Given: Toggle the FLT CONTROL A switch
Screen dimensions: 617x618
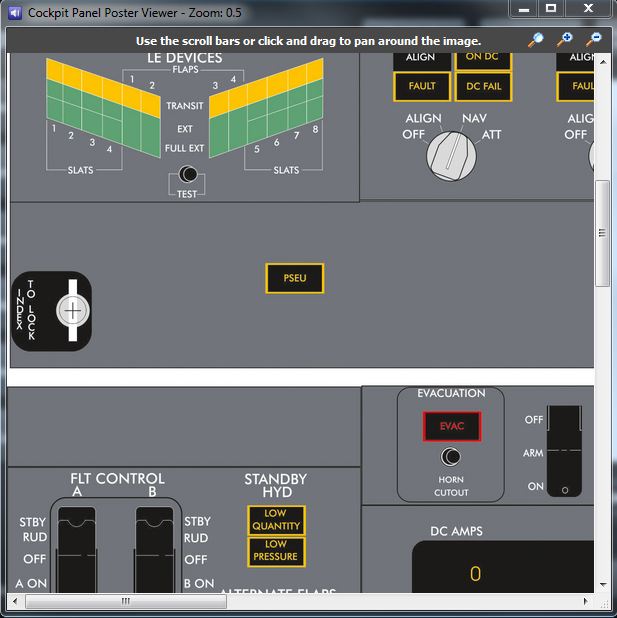Looking at the screenshot, I should (x=76, y=549).
